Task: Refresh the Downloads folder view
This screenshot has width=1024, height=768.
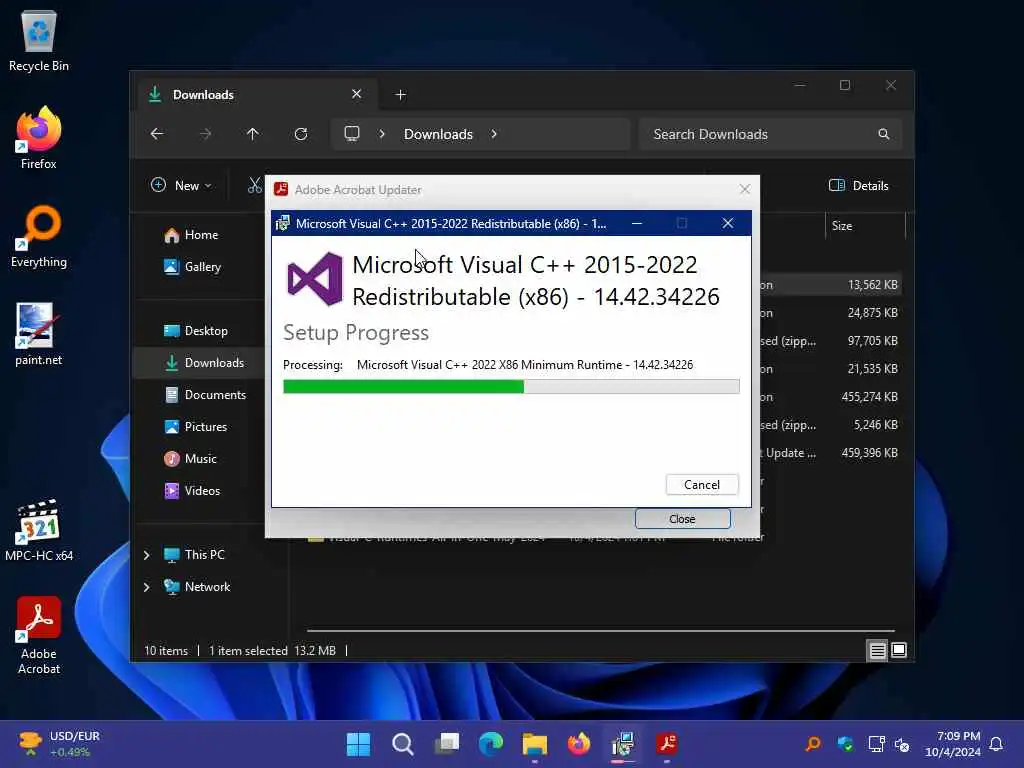Action: 300,134
